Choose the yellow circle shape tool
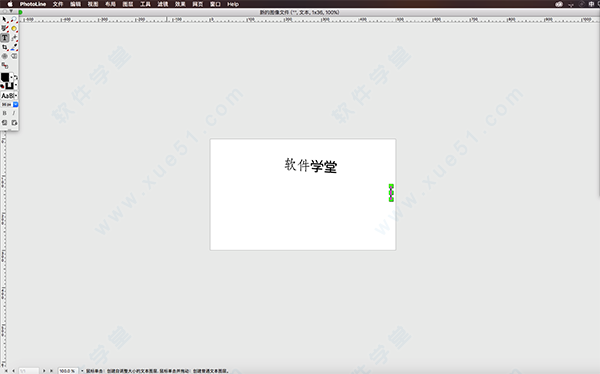This screenshot has width=600, height=374. tap(14, 29)
